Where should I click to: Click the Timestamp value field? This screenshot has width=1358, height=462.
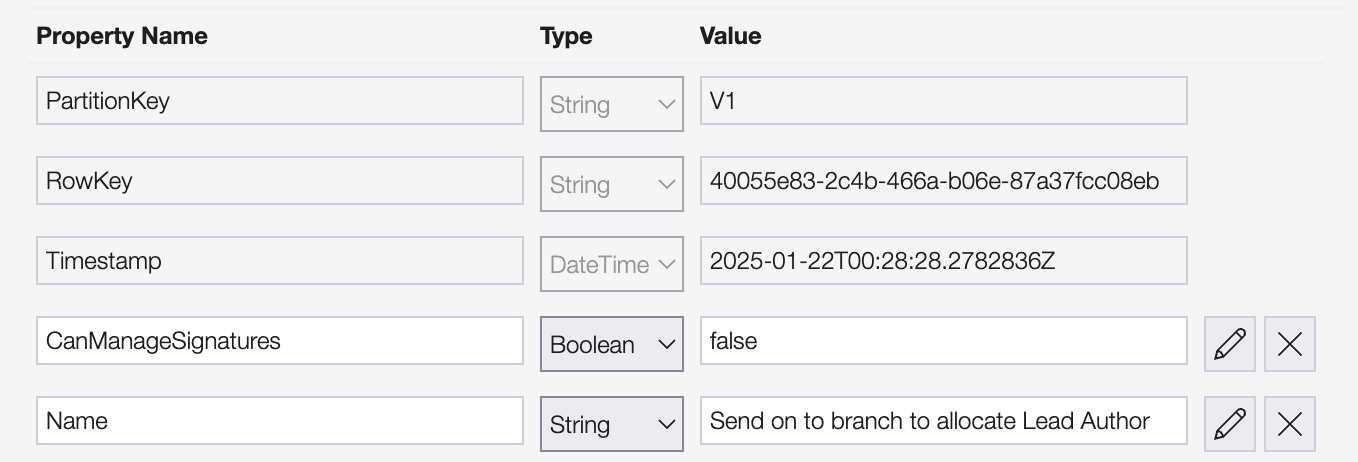[x=943, y=261]
